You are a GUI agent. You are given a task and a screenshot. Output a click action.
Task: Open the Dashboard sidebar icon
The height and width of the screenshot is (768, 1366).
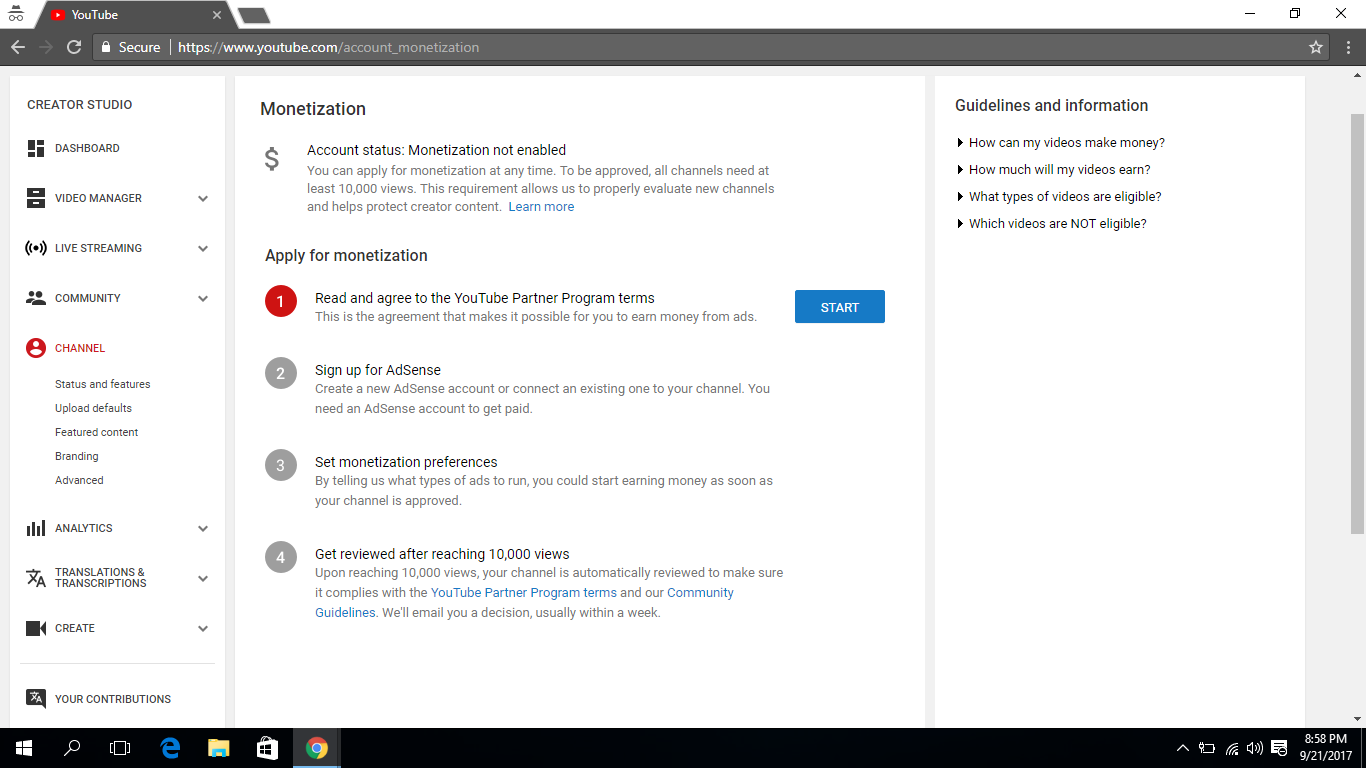36,148
